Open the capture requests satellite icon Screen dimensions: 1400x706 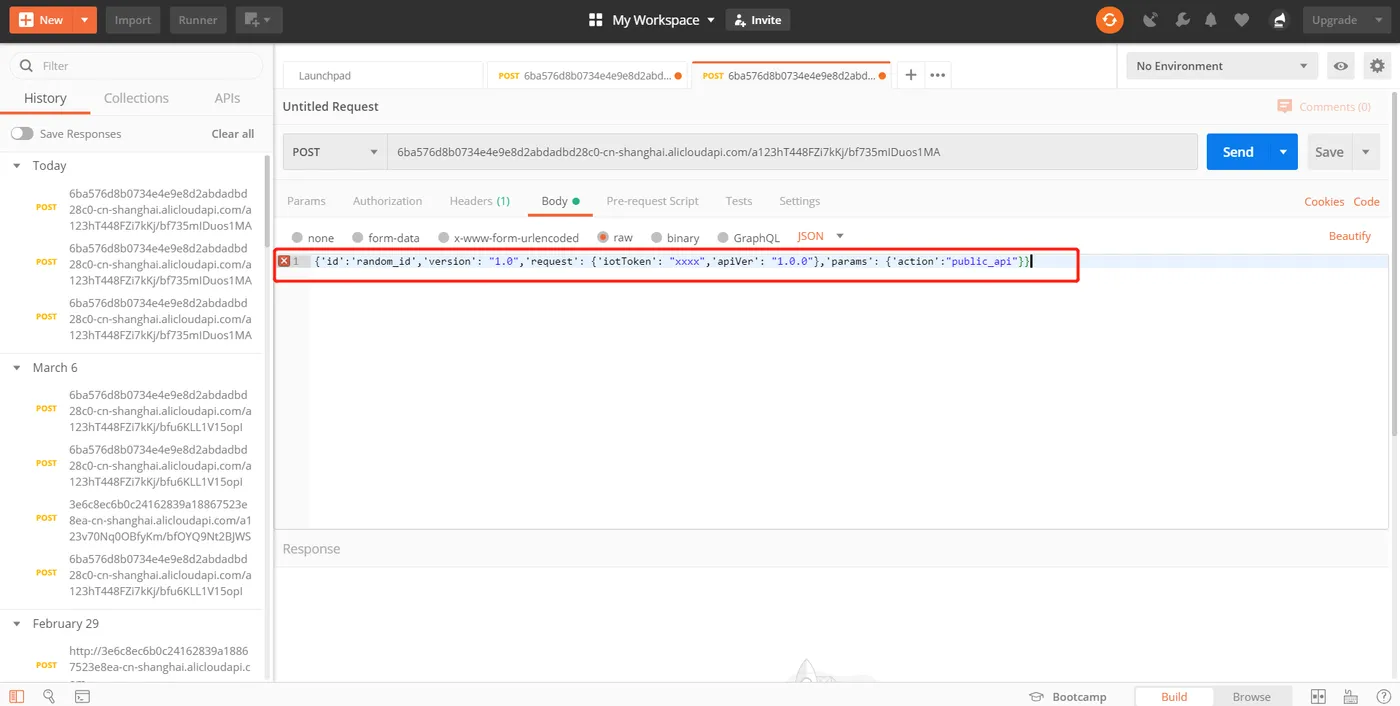[1150, 20]
